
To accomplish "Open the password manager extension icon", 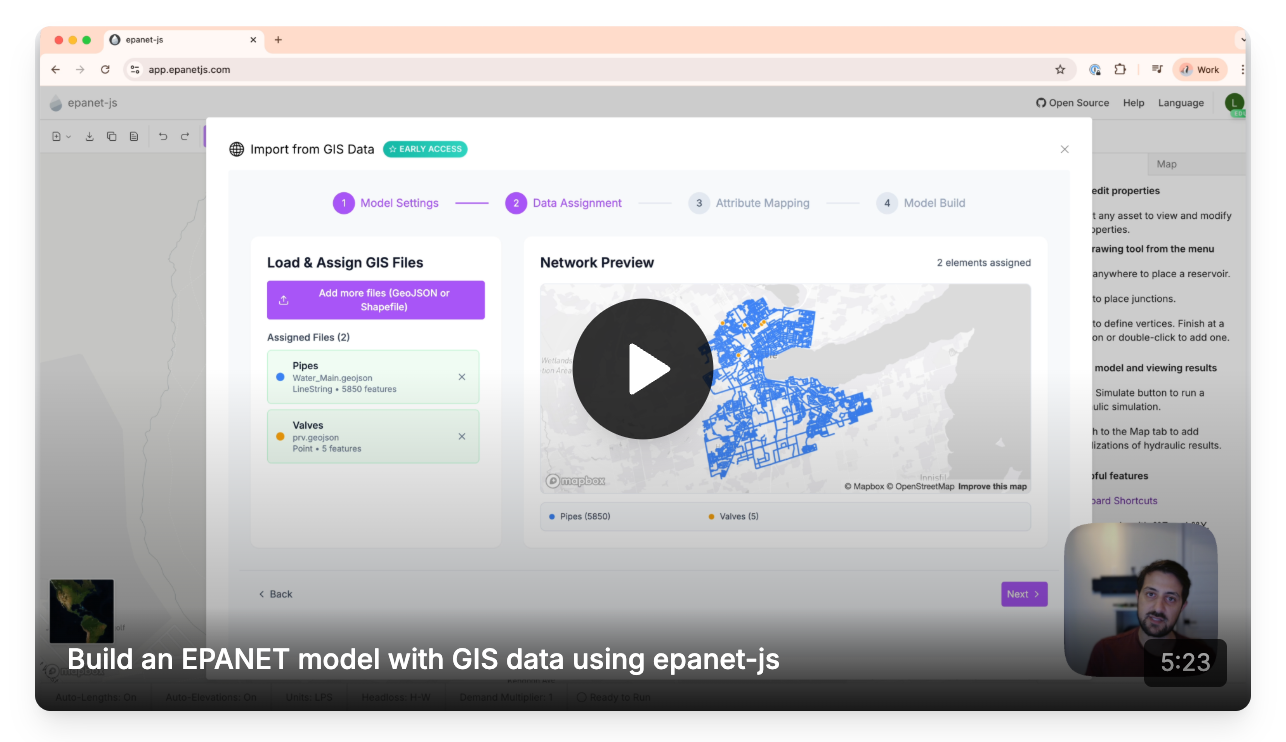I will [x=1095, y=70].
